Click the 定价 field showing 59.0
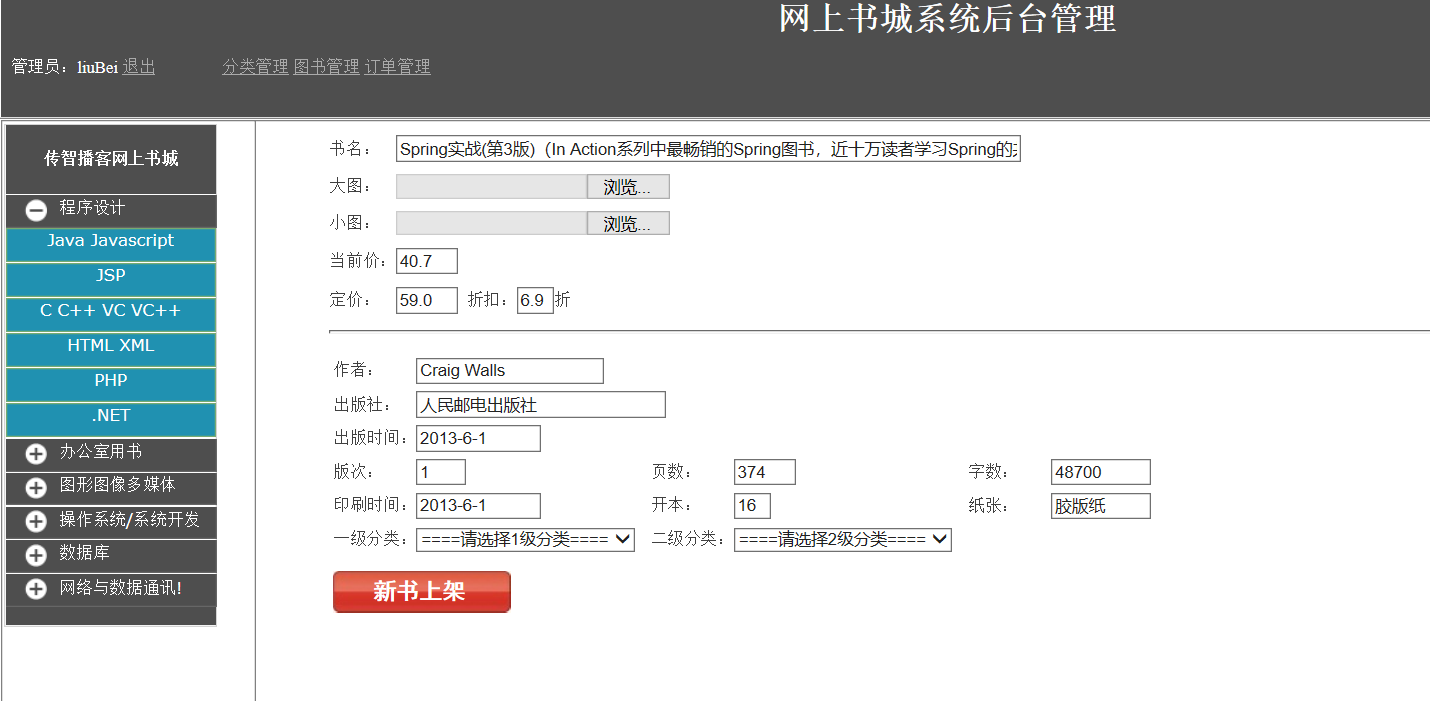1430x701 pixels. pyautogui.click(x=427, y=300)
